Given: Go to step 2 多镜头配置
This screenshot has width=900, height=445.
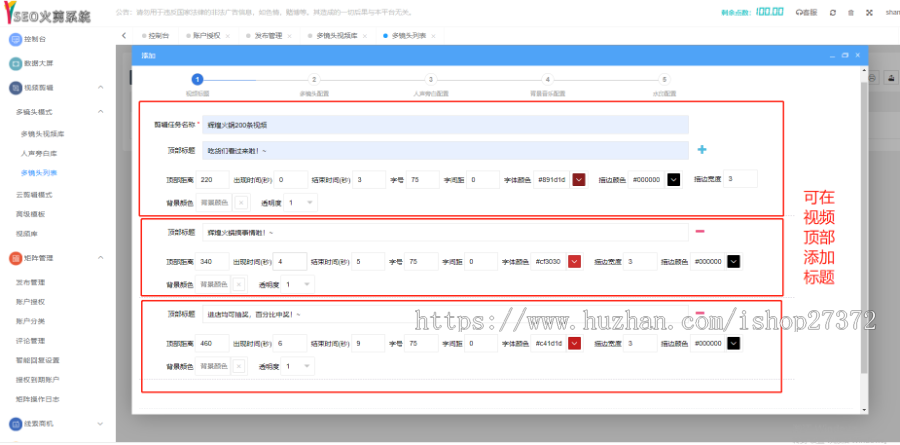Looking at the screenshot, I should click(313, 80).
